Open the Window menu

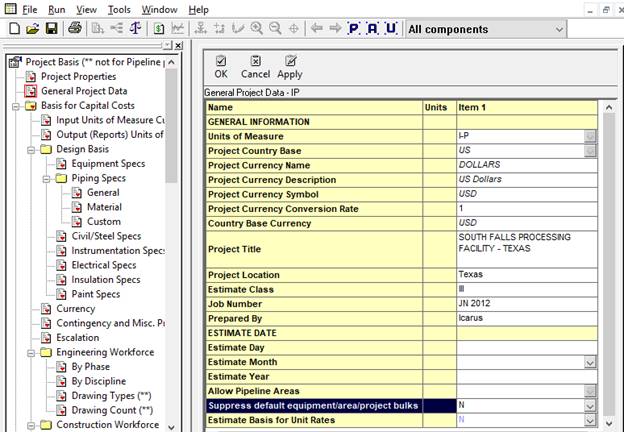(160, 10)
